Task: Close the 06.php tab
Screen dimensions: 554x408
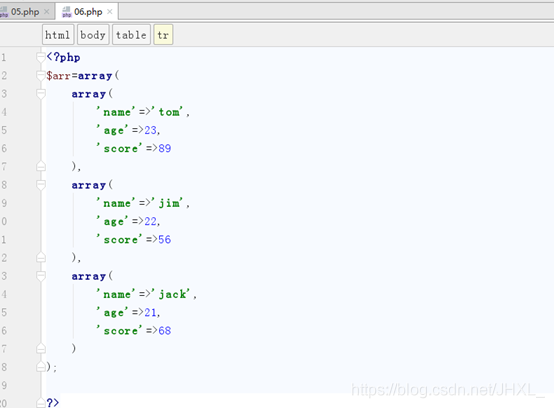Action: coord(110,12)
